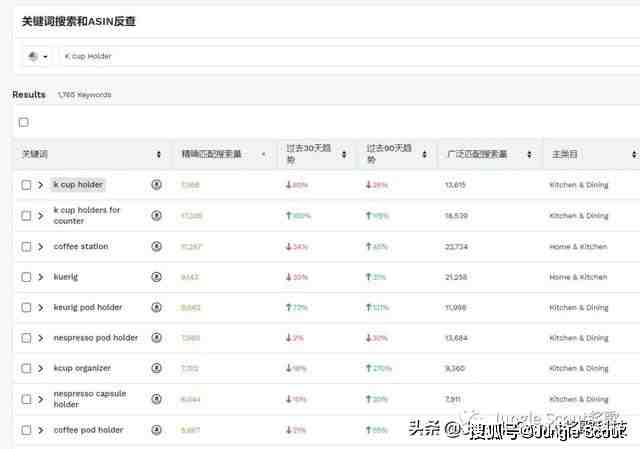
Task: Click 'Kitchen & Dining' in keurig pod holder row
Action: pyautogui.click(x=579, y=307)
